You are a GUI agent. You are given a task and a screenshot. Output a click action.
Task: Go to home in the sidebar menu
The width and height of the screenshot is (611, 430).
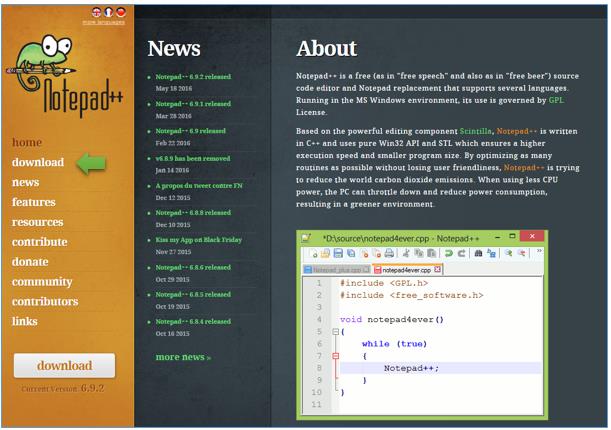pyautogui.click(x=27, y=143)
